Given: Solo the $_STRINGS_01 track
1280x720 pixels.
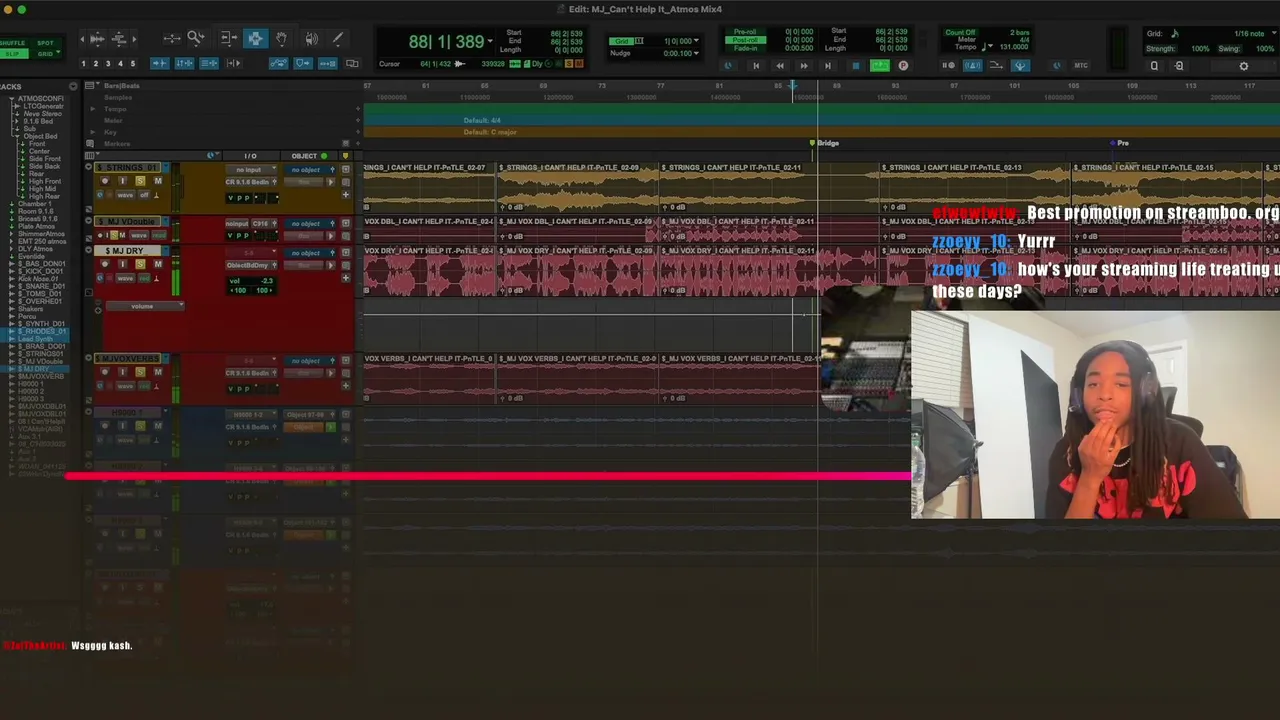Looking at the screenshot, I should point(140,181).
